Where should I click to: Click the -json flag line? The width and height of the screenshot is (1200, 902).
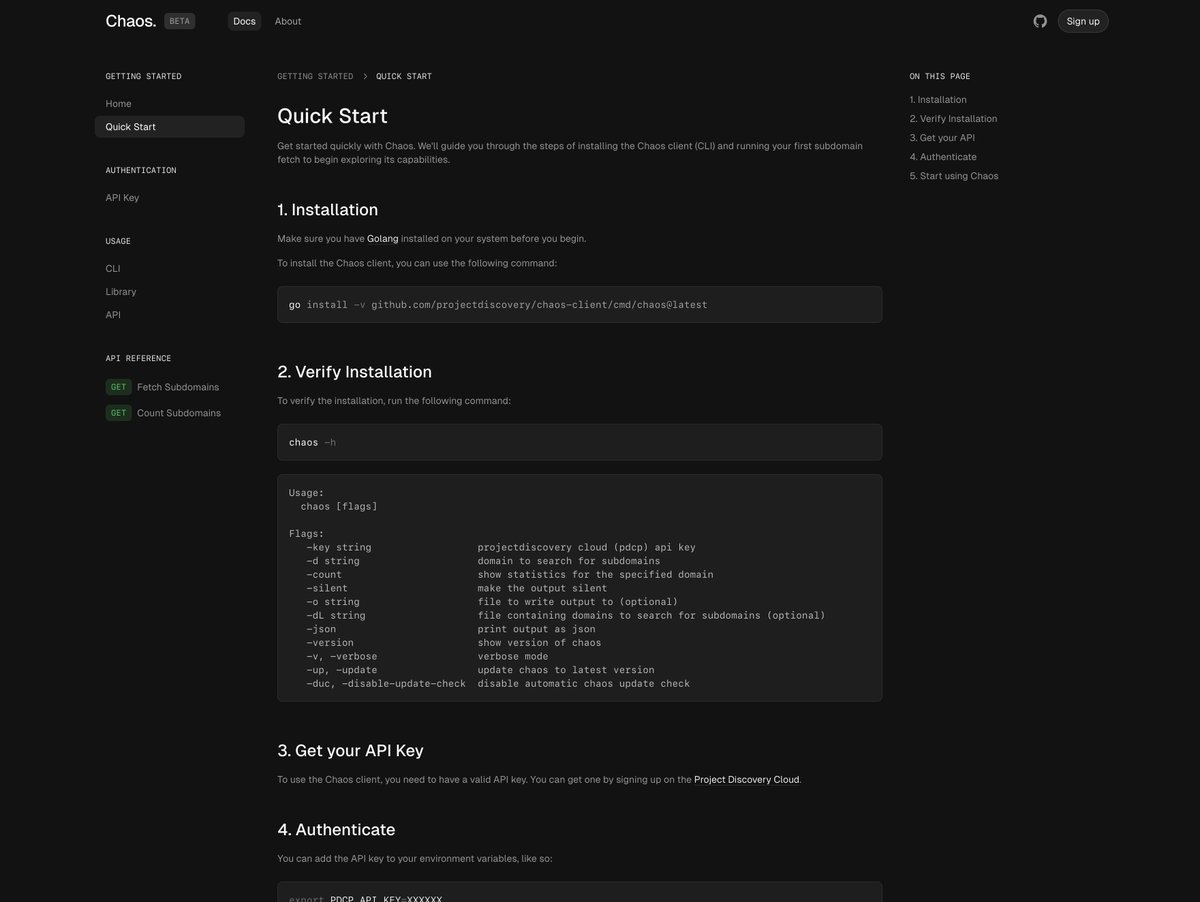[451, 630]
